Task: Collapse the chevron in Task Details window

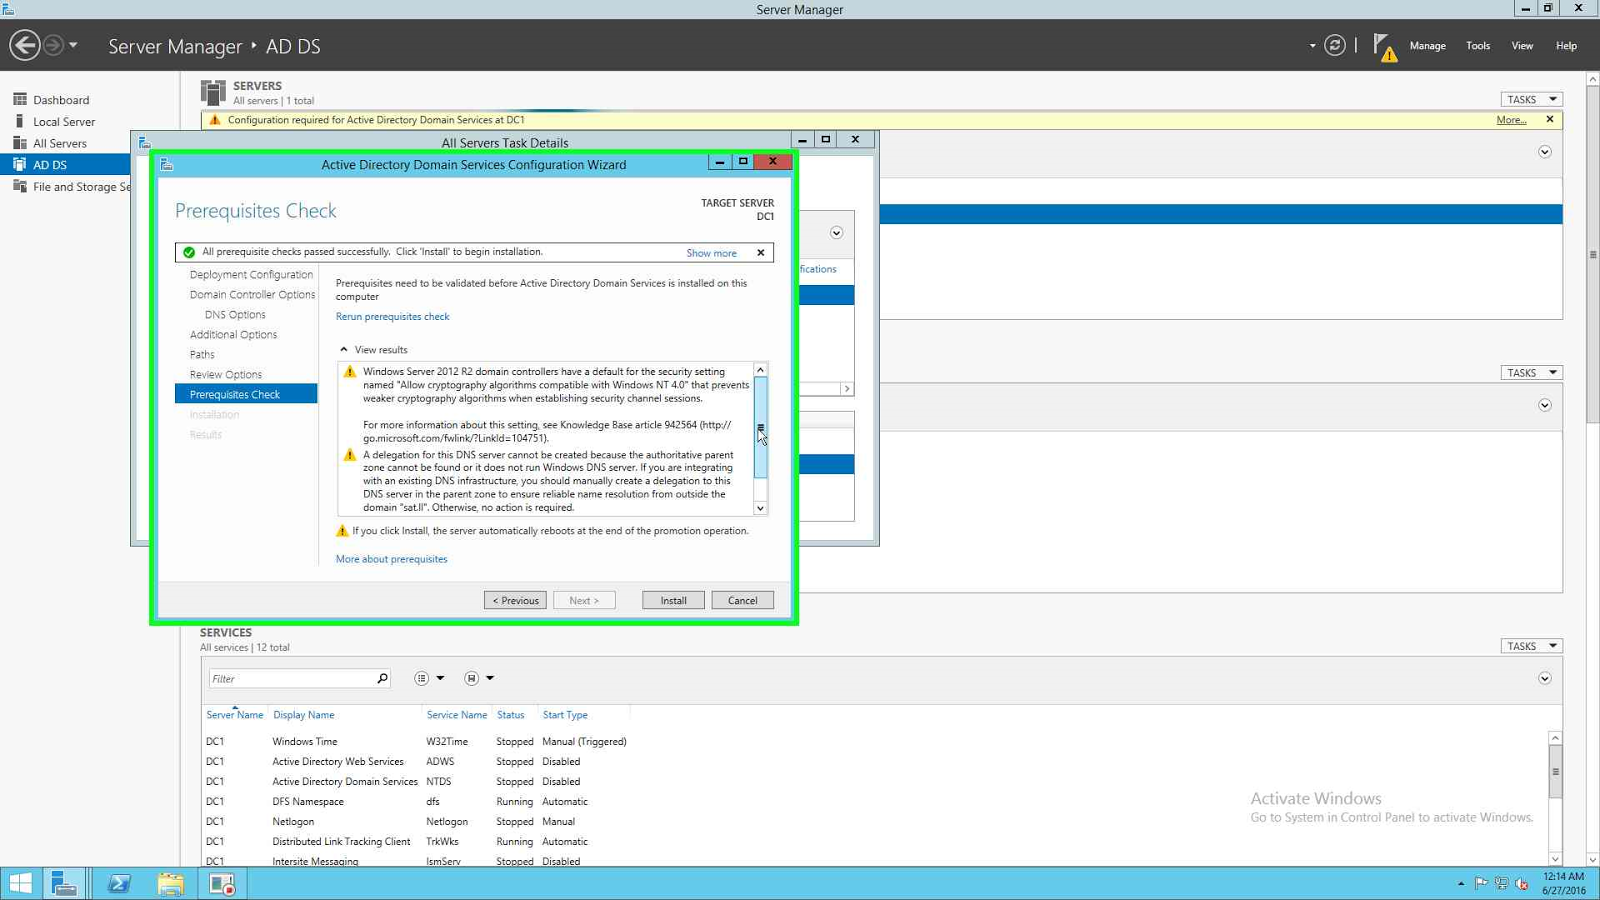Action: click(x=837, y=233)
